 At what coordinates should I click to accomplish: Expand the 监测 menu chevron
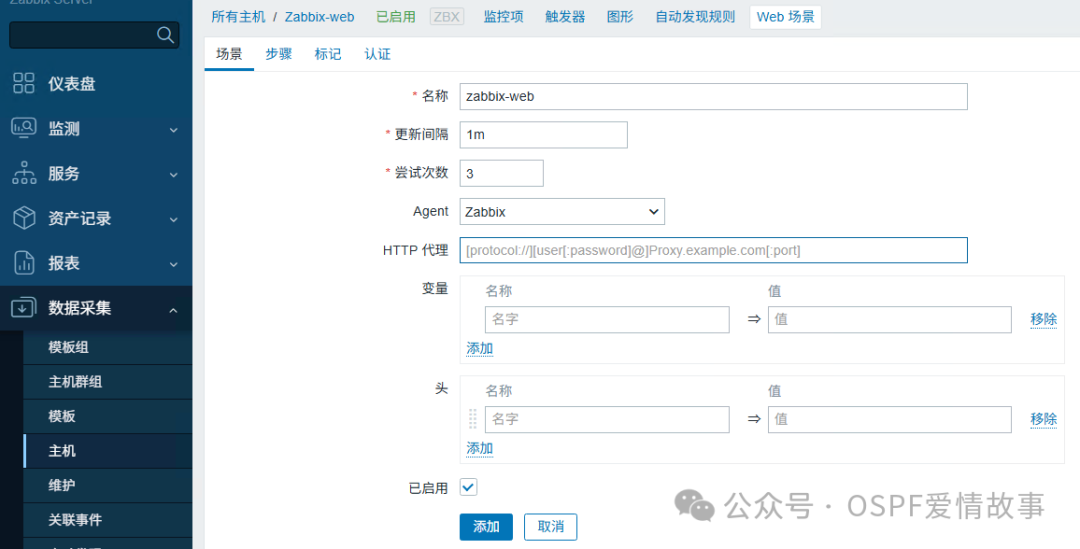click(174, 130)
